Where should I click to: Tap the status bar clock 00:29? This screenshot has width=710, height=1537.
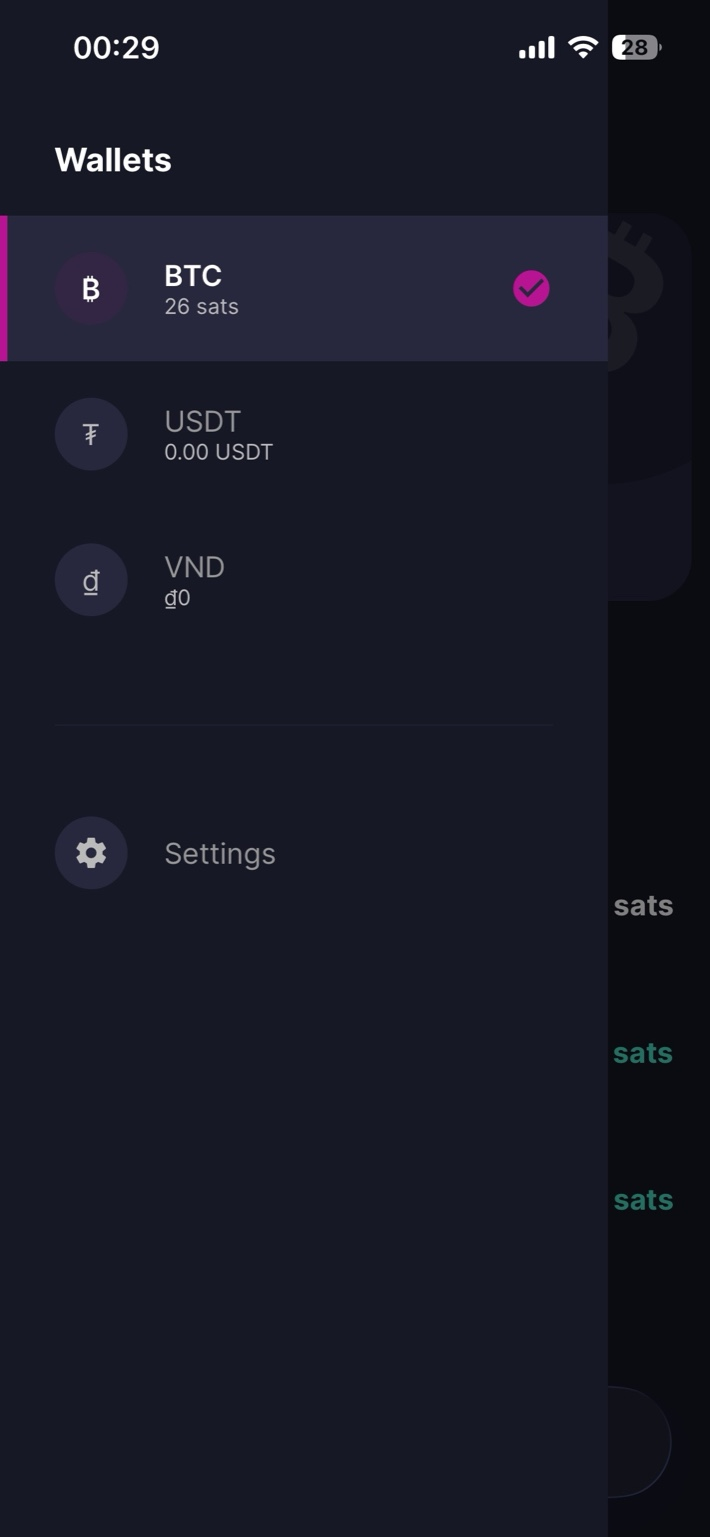116,47
